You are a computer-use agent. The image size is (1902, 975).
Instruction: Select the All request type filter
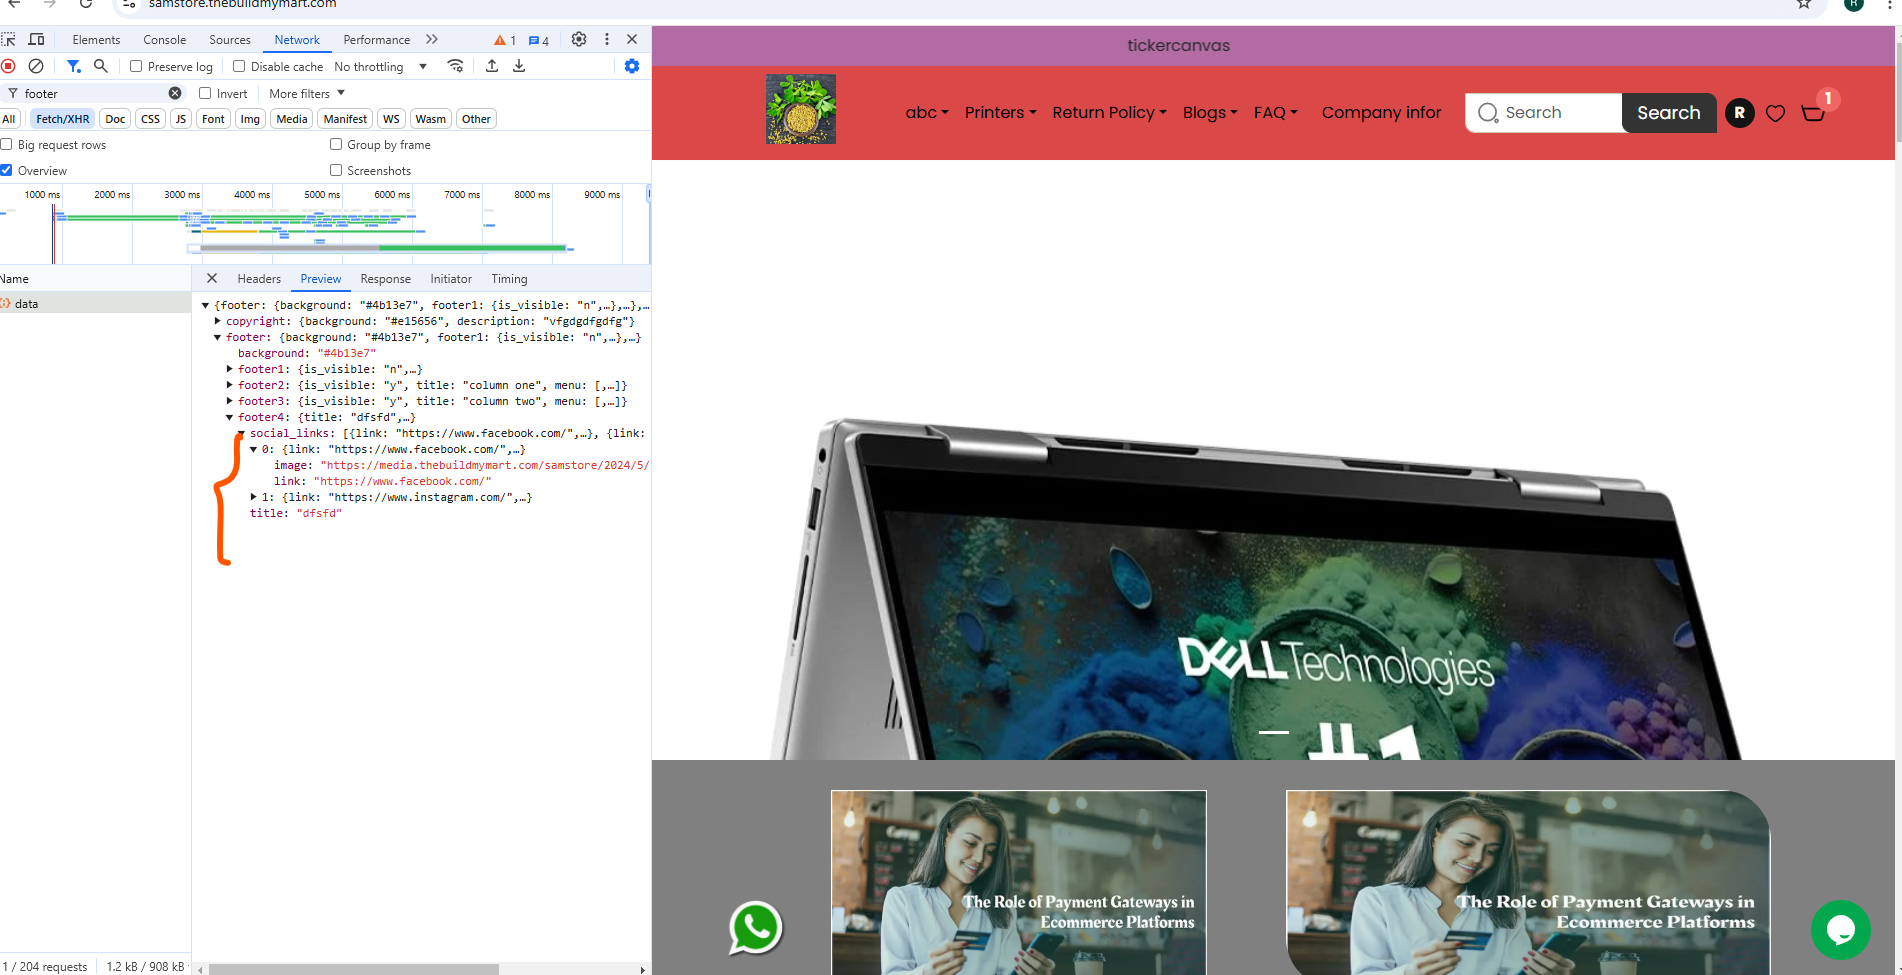pyautogui.click(x=9, y=119)
